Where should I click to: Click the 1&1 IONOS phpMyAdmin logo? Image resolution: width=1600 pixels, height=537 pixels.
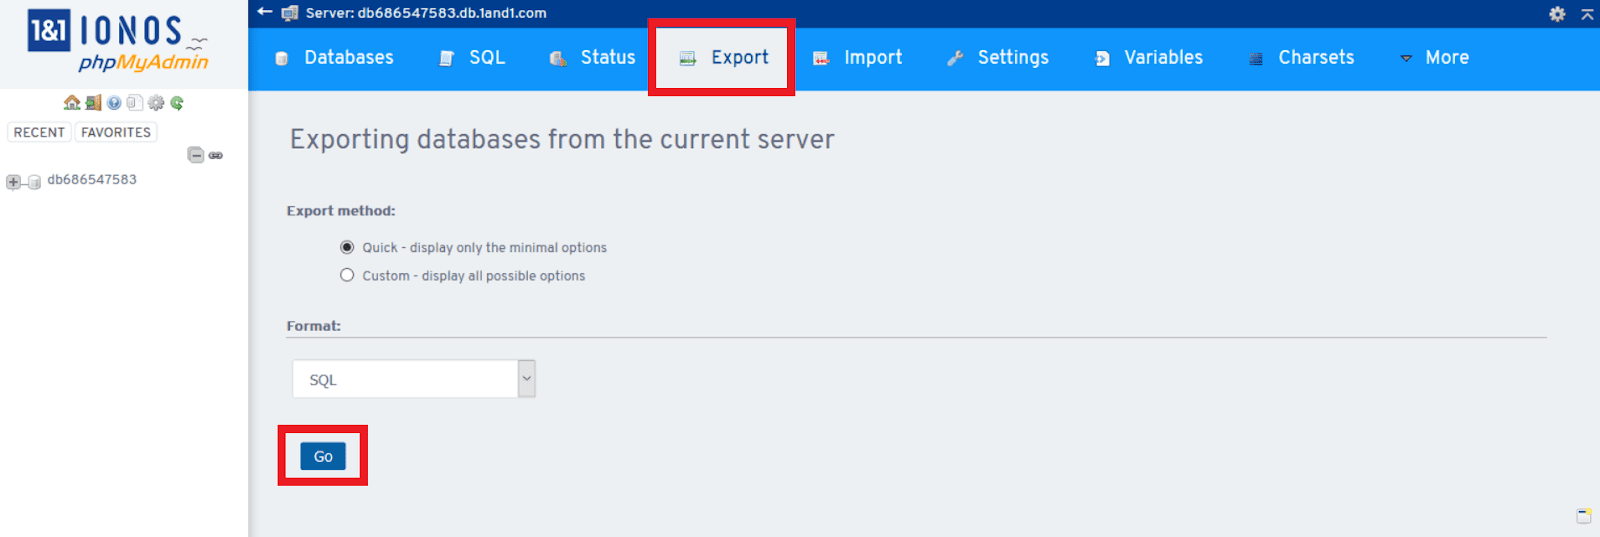118,42
